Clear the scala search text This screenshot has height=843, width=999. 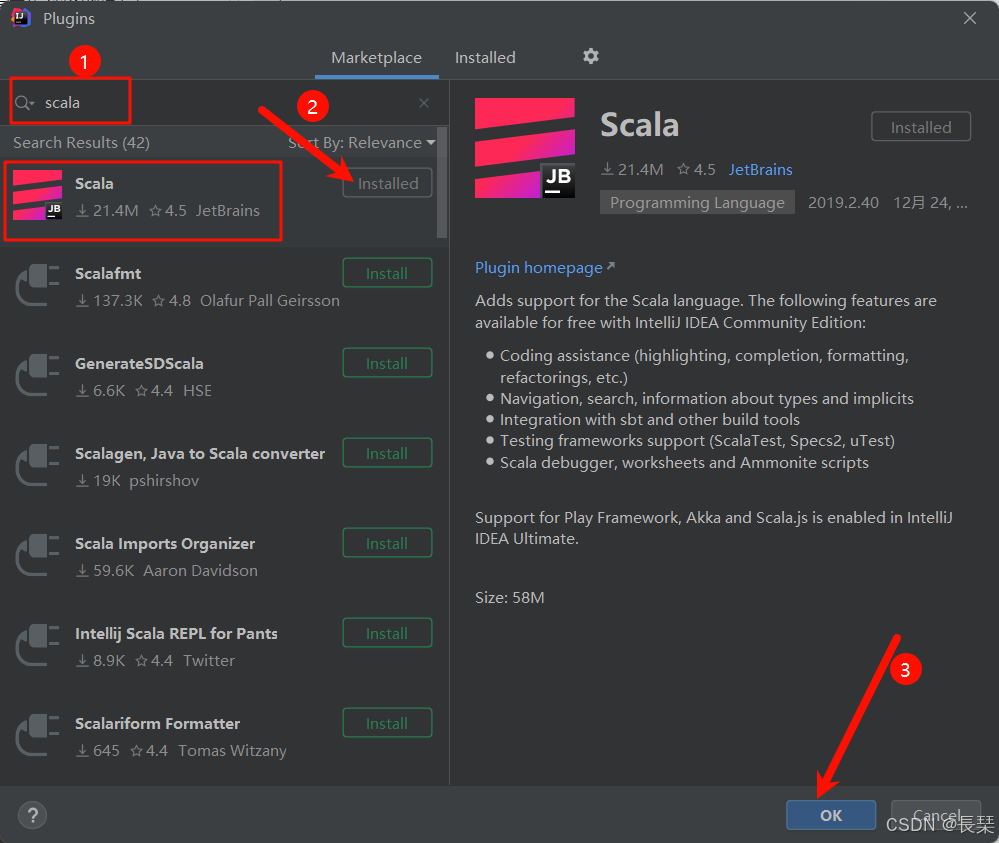coord(424,103)
